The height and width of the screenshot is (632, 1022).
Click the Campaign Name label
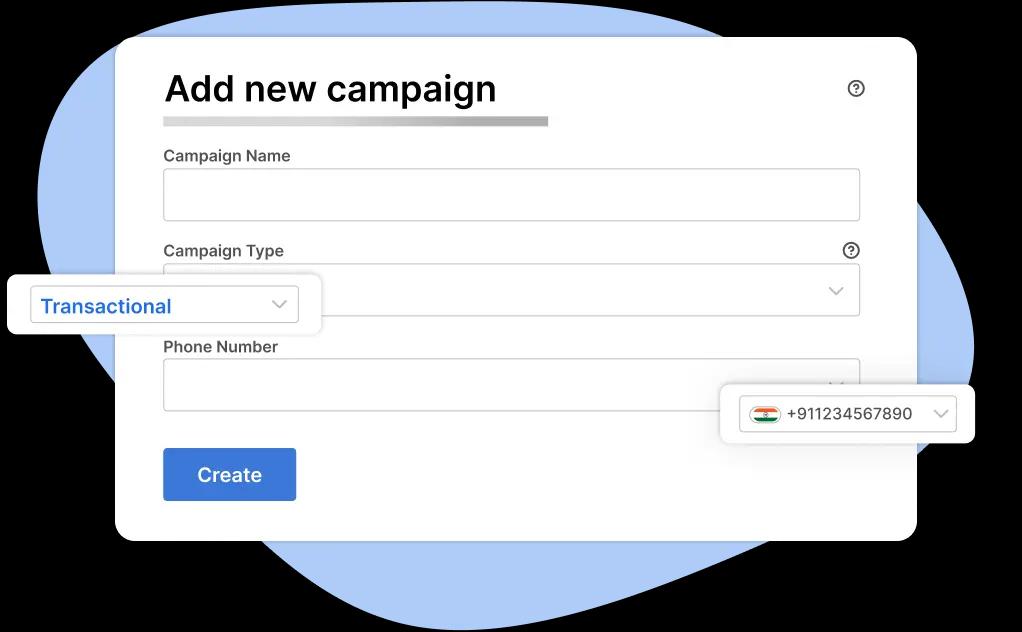[227, 156]
